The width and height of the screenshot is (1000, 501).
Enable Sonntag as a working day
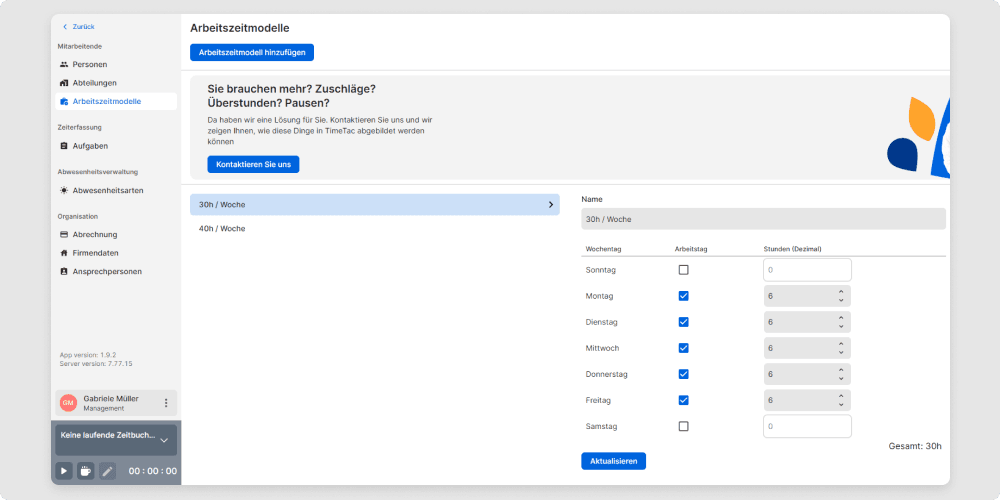coord(684,270)
